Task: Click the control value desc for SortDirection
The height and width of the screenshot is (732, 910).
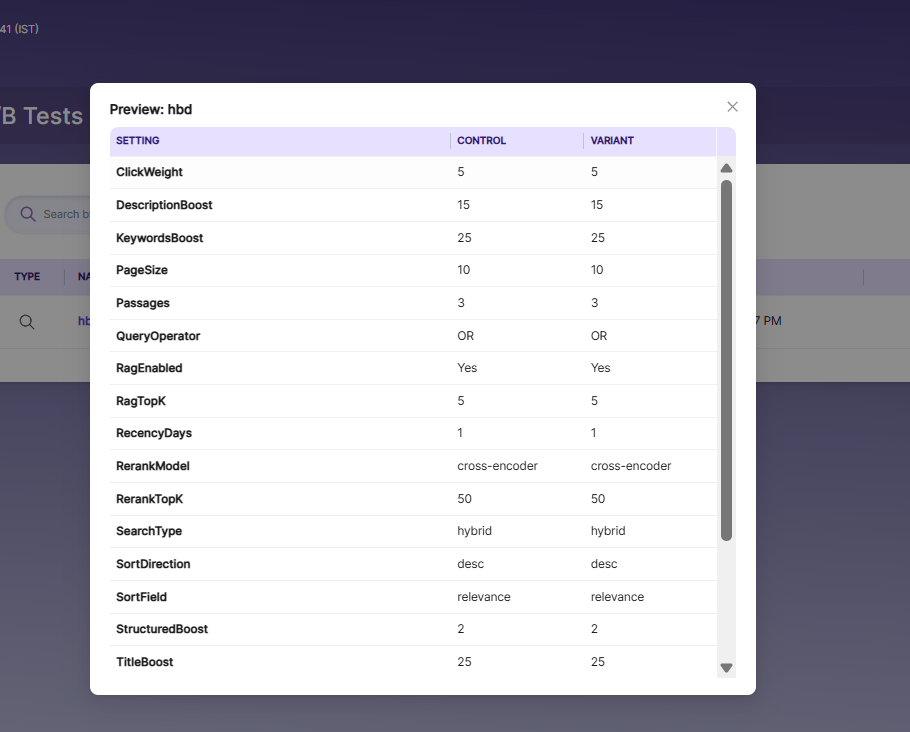Action: [471, 564]
